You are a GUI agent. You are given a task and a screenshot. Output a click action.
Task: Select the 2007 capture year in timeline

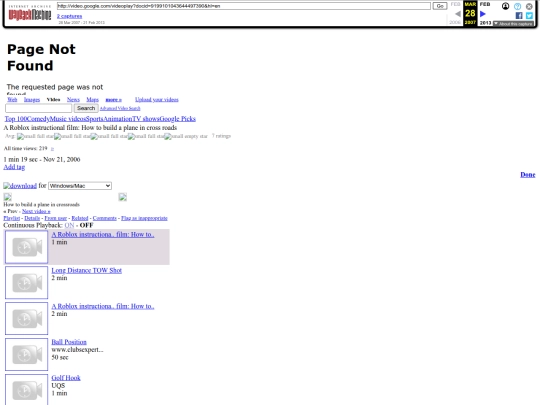(470, 22)
